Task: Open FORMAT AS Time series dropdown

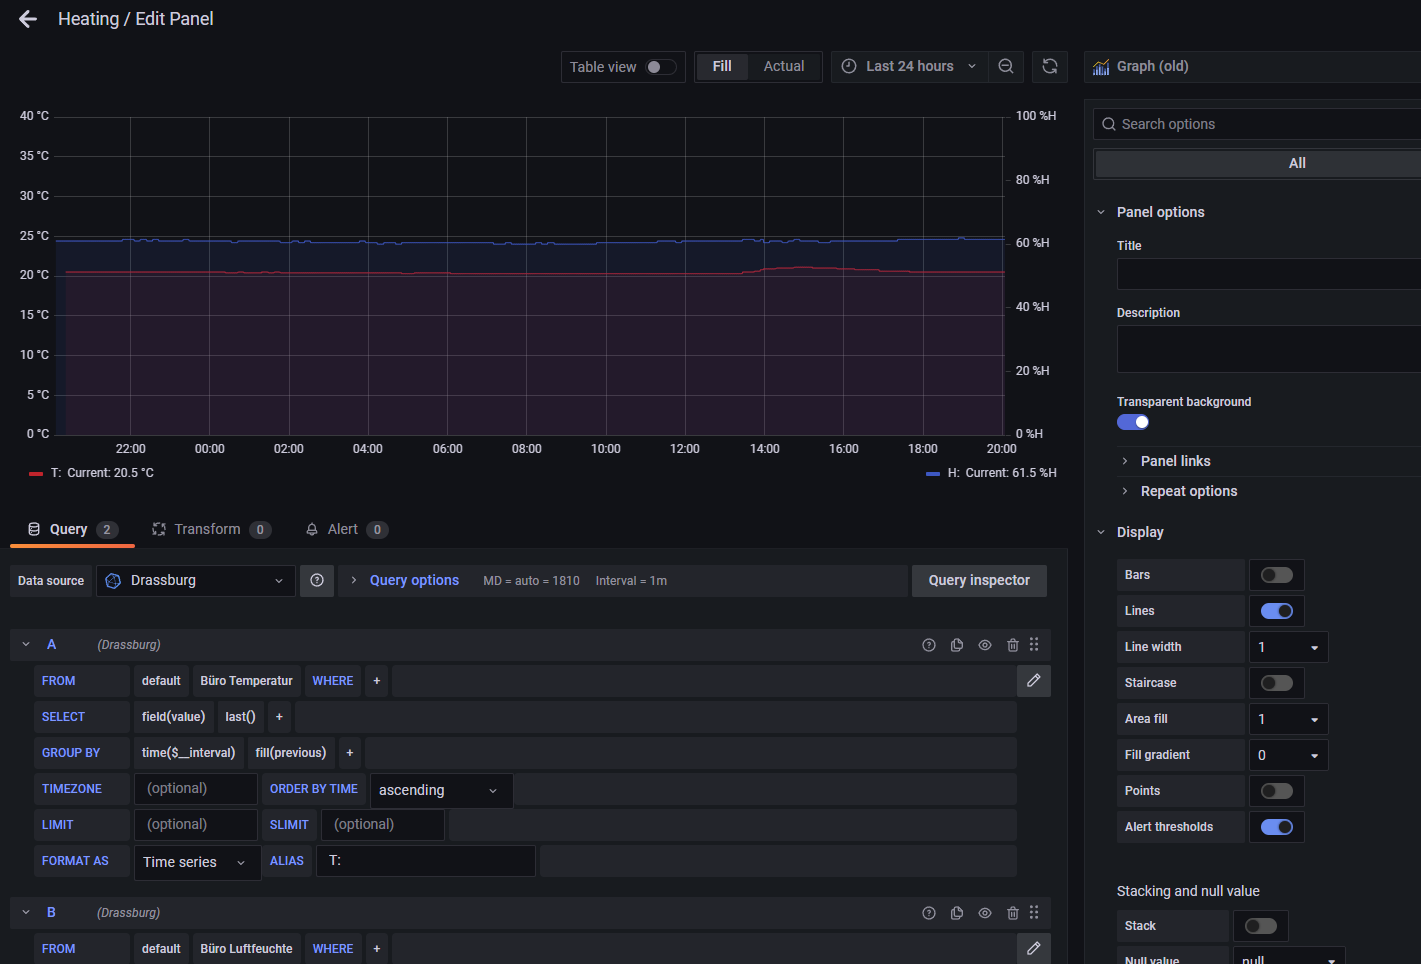Action: (197, 862)
